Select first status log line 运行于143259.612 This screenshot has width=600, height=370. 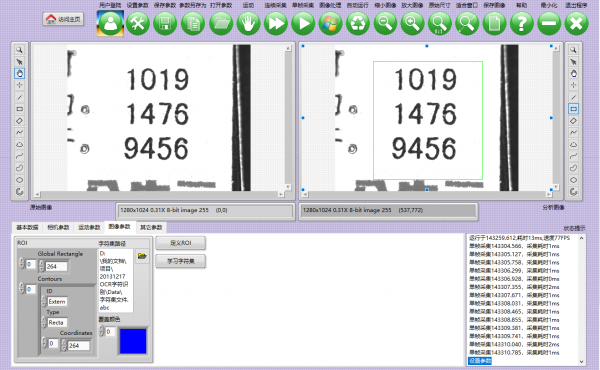click(x=519, y=238)
